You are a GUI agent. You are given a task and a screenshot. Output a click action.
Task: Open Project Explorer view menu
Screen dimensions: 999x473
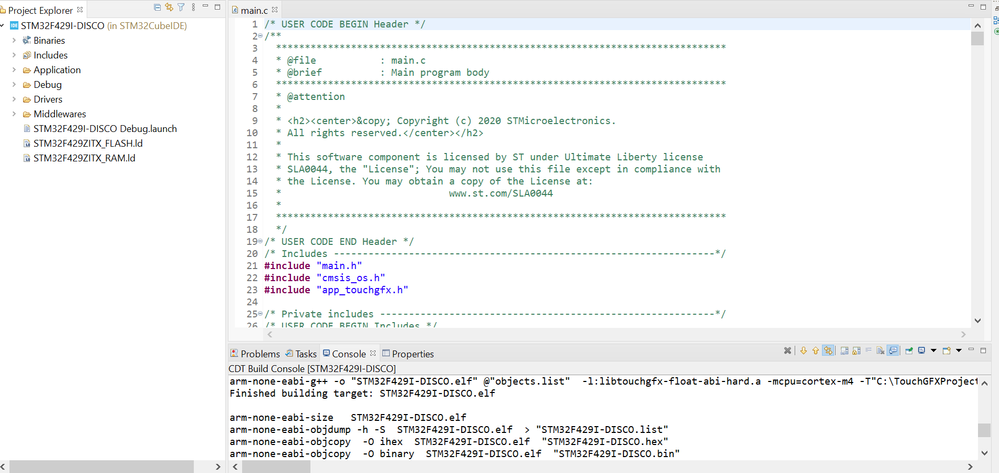(192, 7)
